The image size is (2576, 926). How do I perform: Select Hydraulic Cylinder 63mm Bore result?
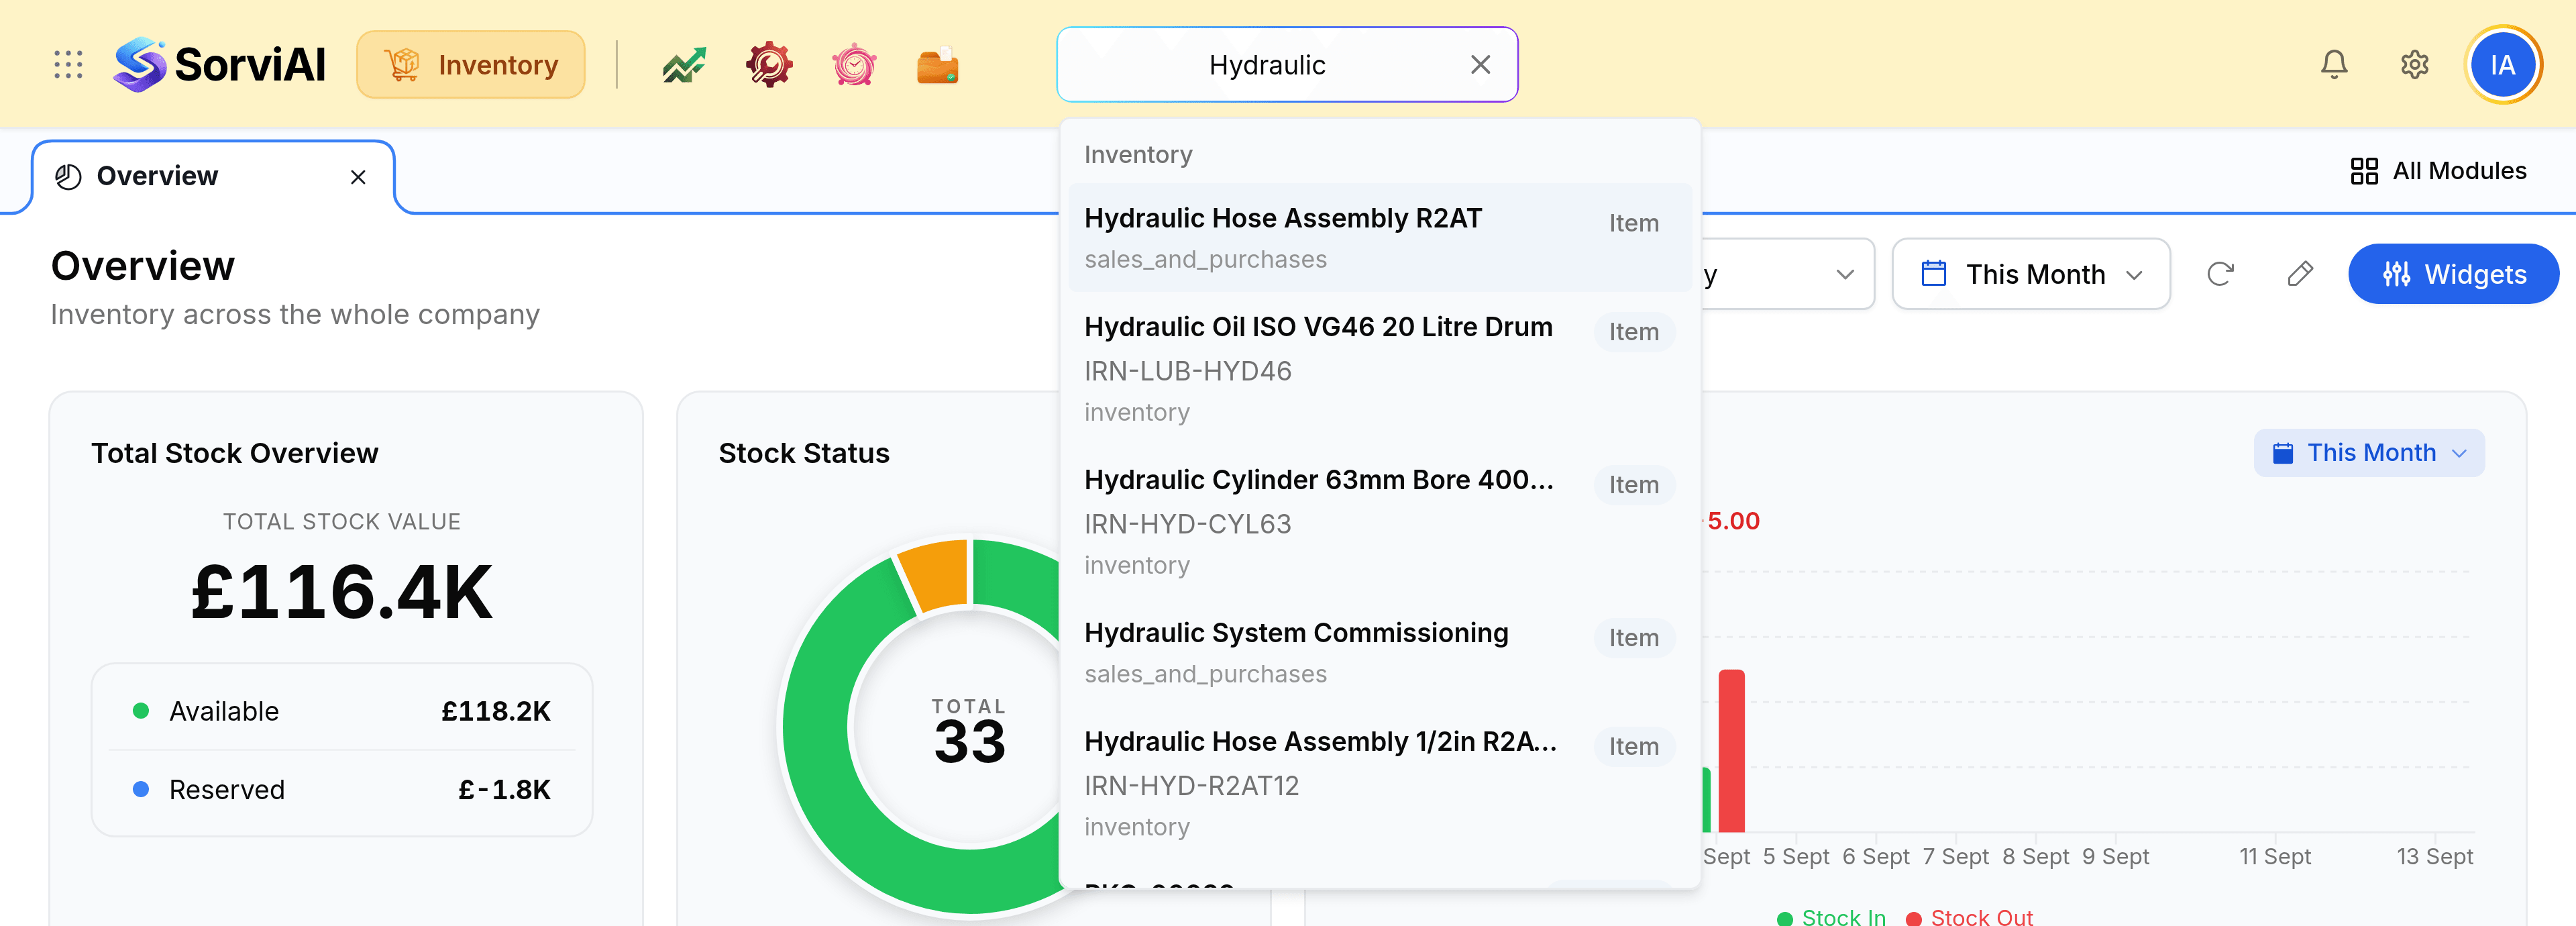(x=1379, y=522)
